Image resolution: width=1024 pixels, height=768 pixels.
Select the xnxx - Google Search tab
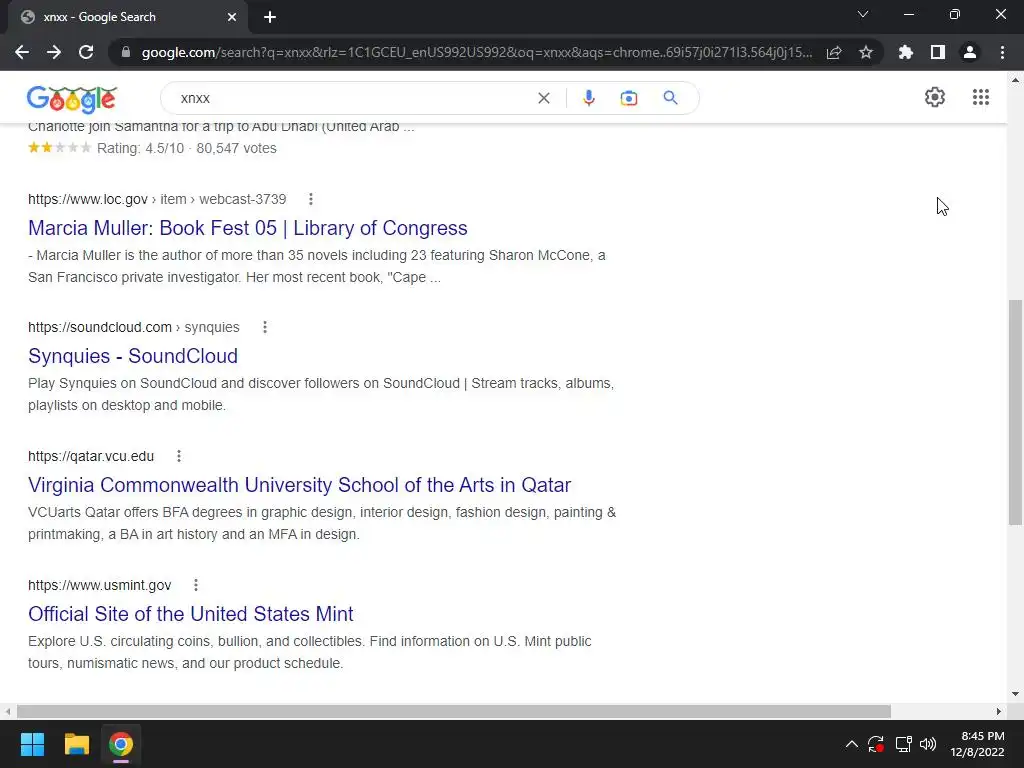118,17
